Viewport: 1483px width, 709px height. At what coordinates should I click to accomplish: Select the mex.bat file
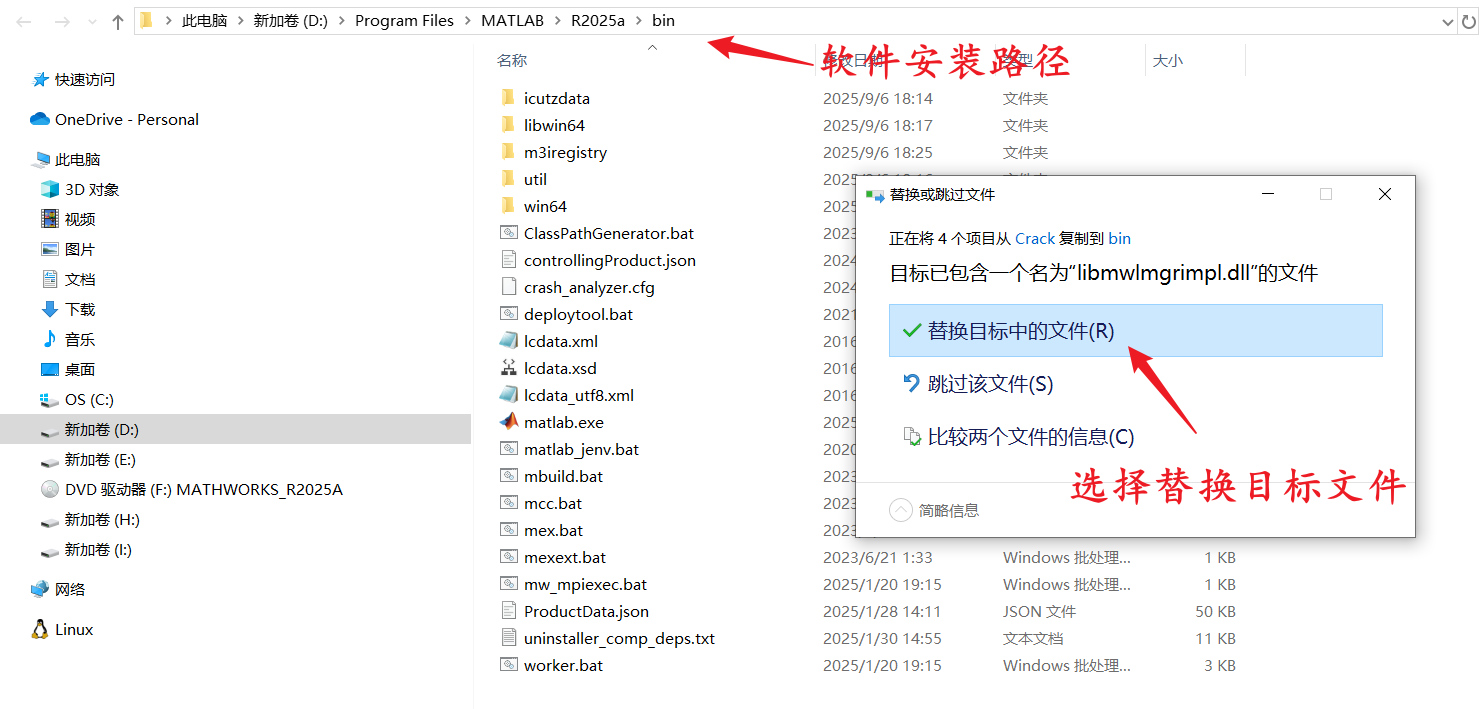[553, 530]
